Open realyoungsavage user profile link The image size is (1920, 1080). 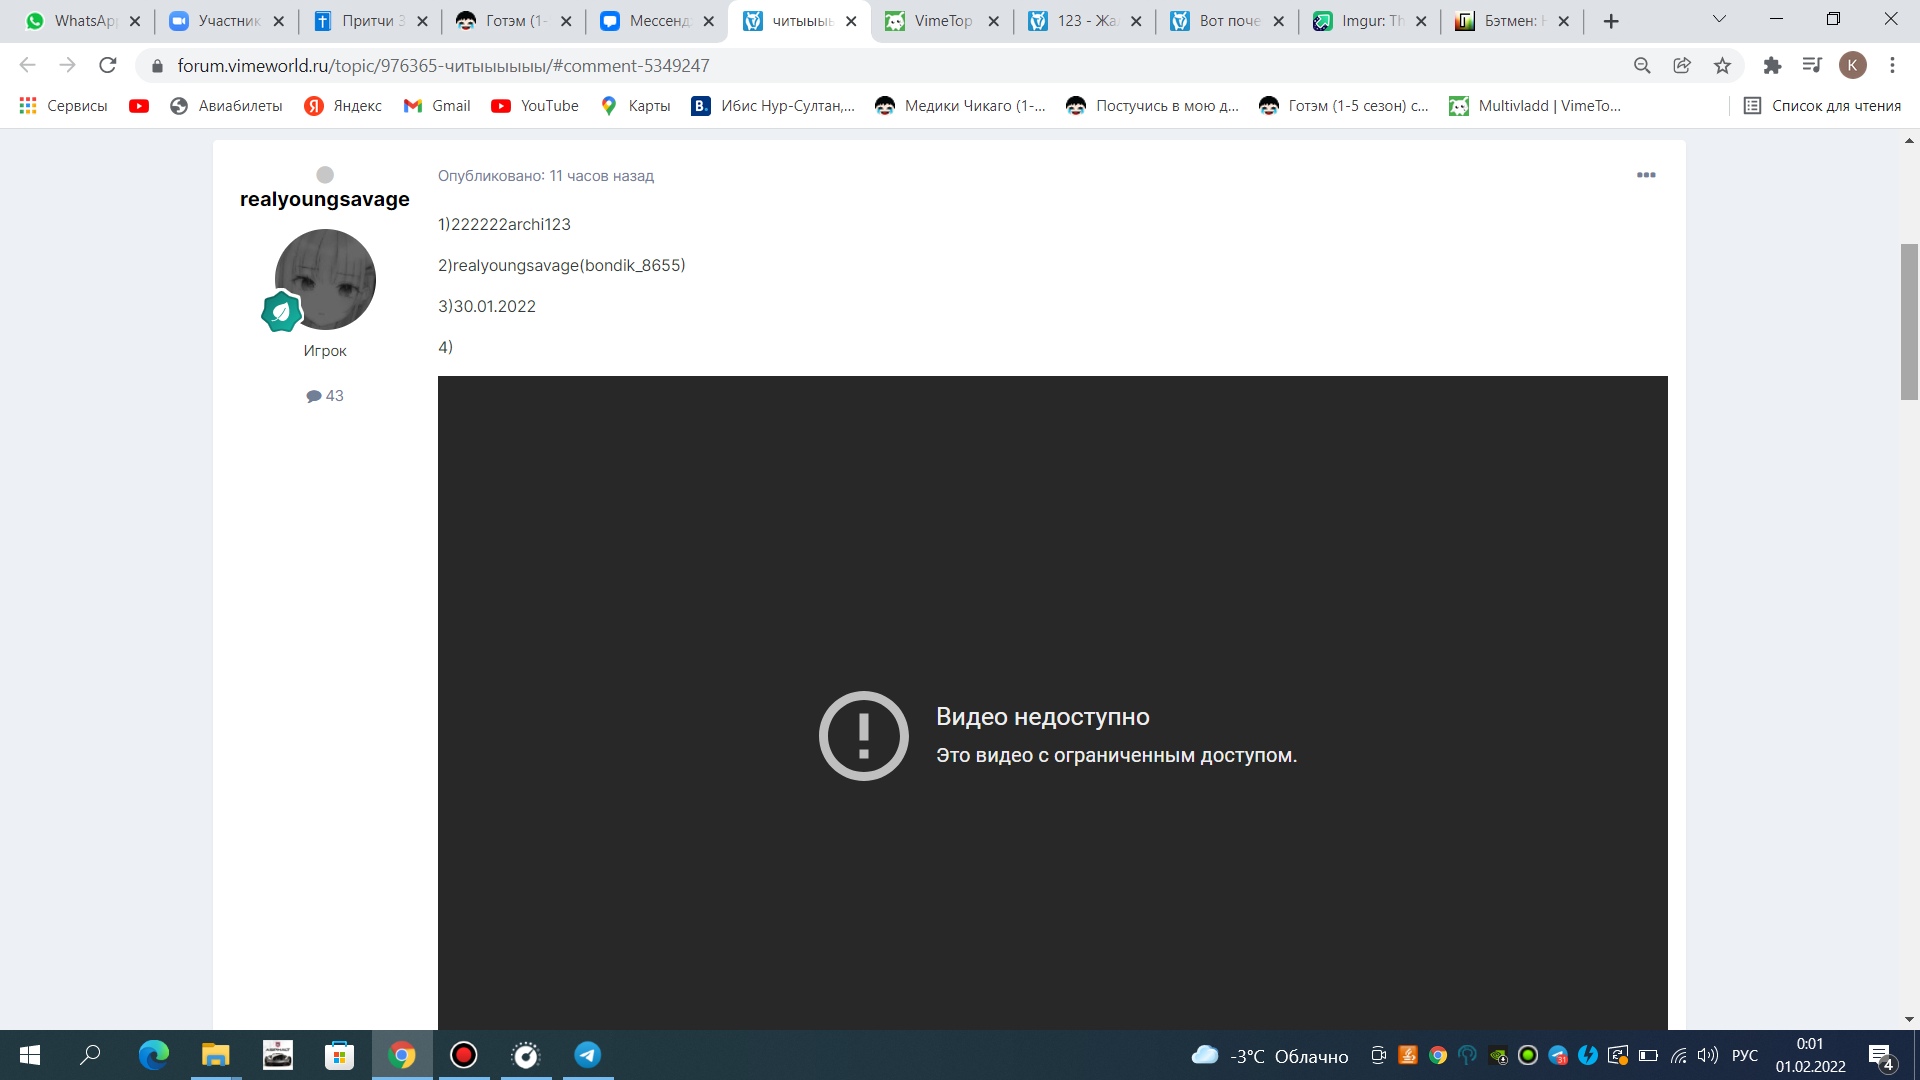pyautogui.click(x=324, y=199)
